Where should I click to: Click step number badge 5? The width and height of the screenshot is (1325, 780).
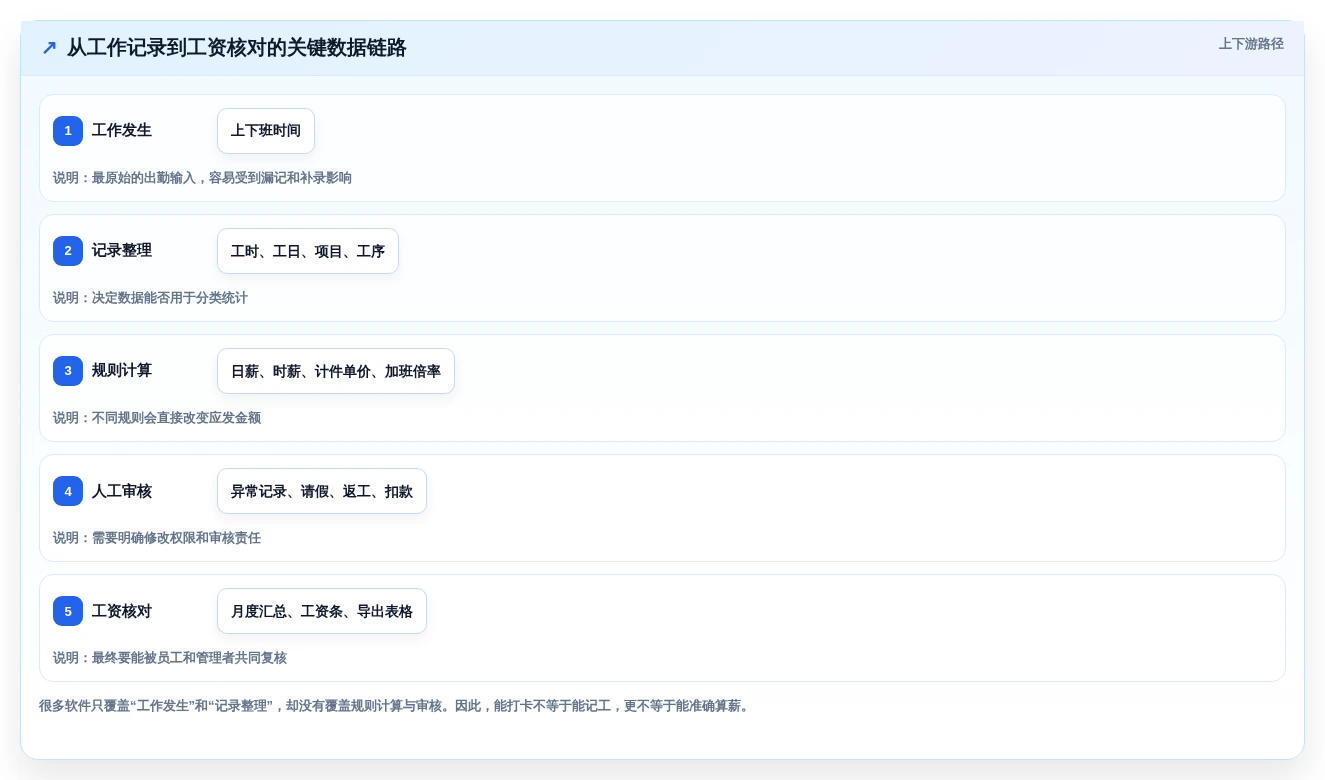click(x=68, y=611)
